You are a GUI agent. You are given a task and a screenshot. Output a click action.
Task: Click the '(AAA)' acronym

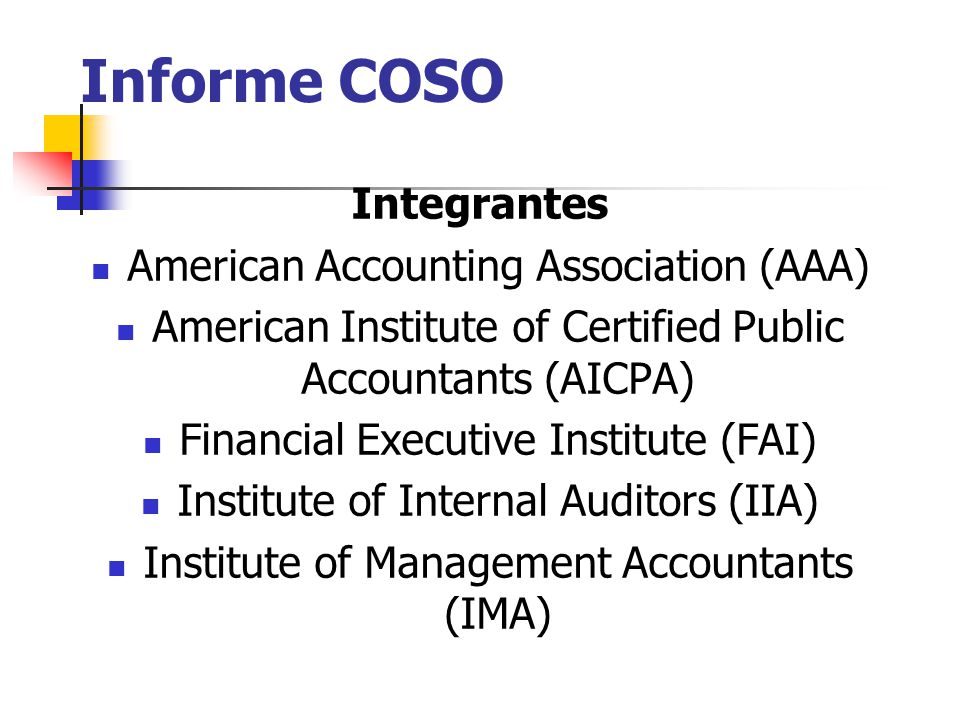(814, 267)
